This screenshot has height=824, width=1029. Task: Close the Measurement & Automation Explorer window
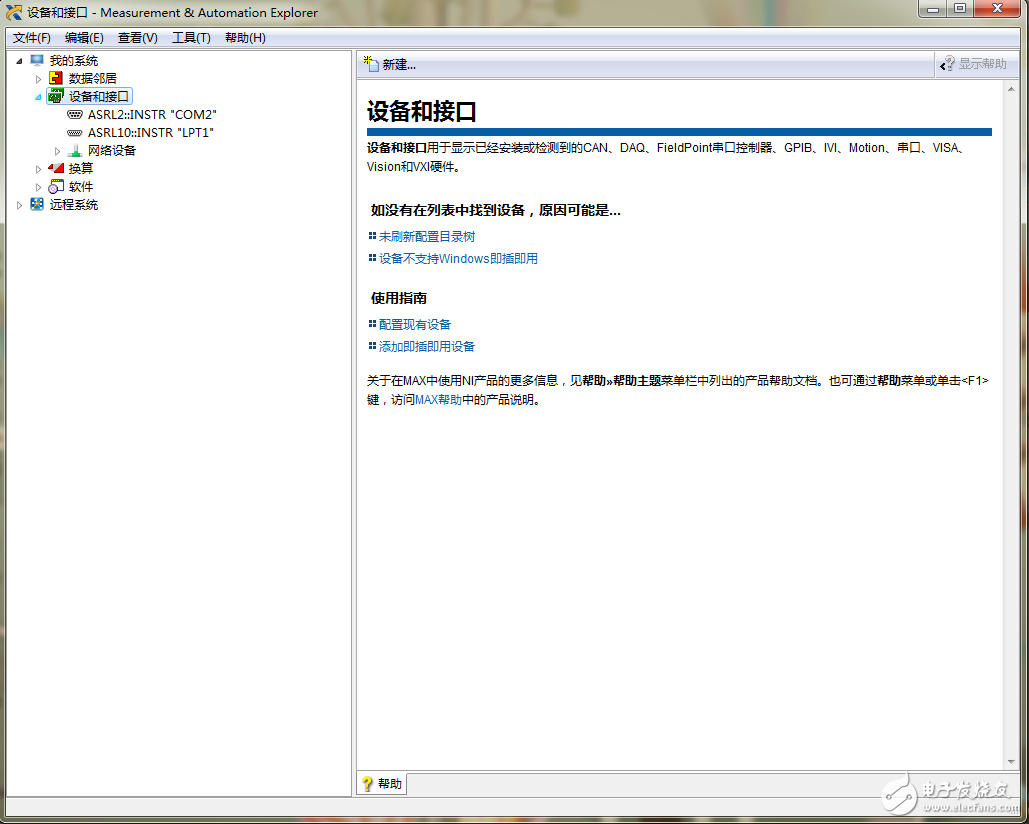(x=998, y=9)
